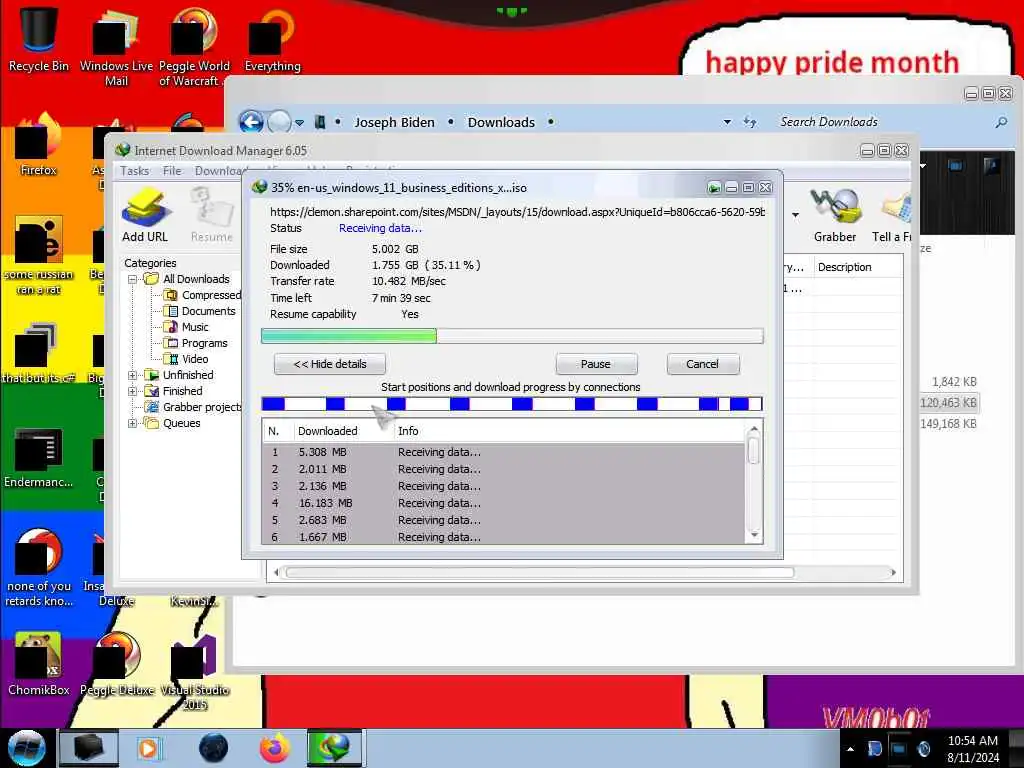
Task: Open the File menu in IDM
Action: (172, 171)
